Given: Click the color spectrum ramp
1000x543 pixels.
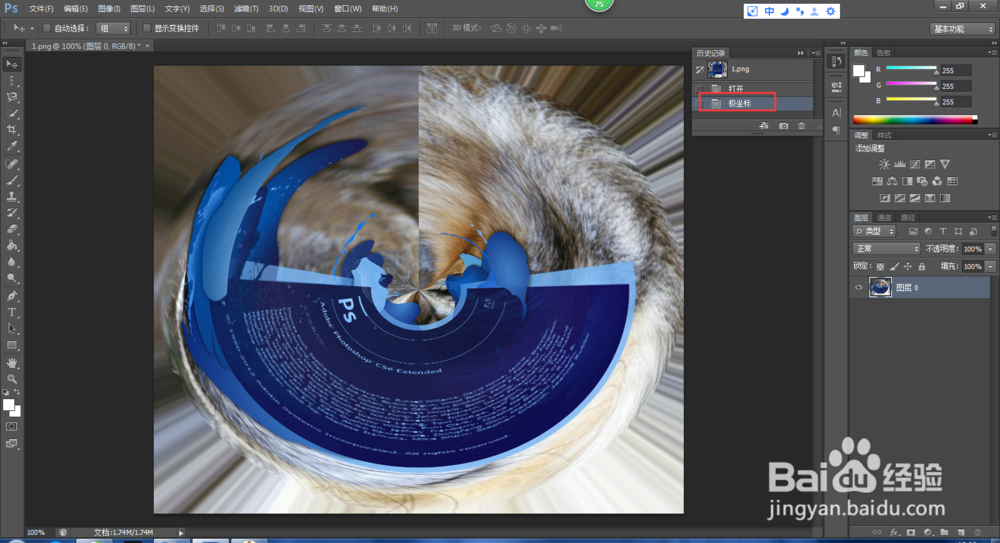Looking at the screenshot, I should coord(915,119).
